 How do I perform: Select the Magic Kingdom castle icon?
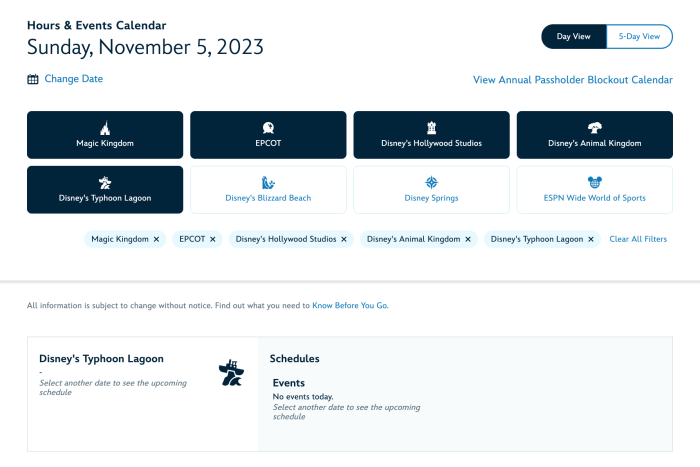click(105, 128)
